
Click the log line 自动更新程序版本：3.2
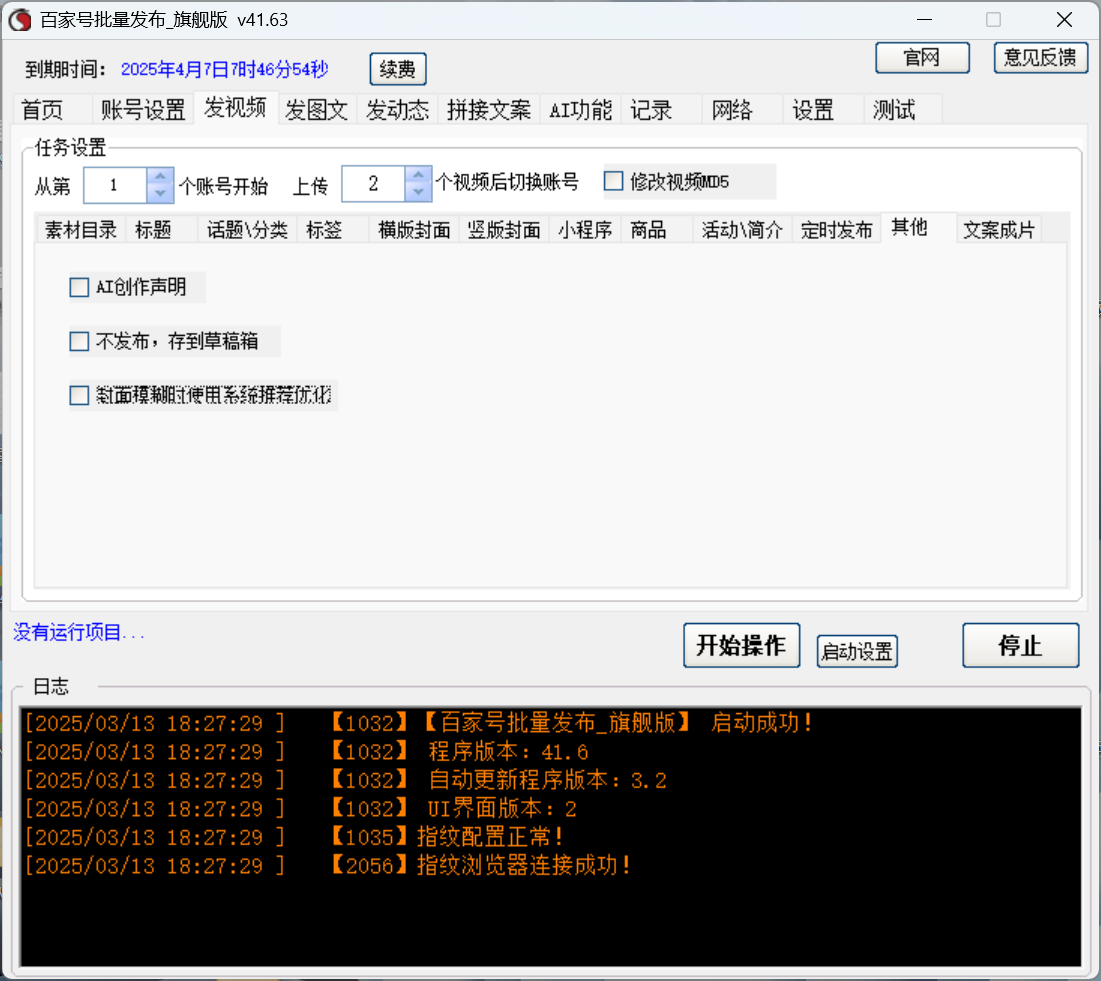click(345, 780)
